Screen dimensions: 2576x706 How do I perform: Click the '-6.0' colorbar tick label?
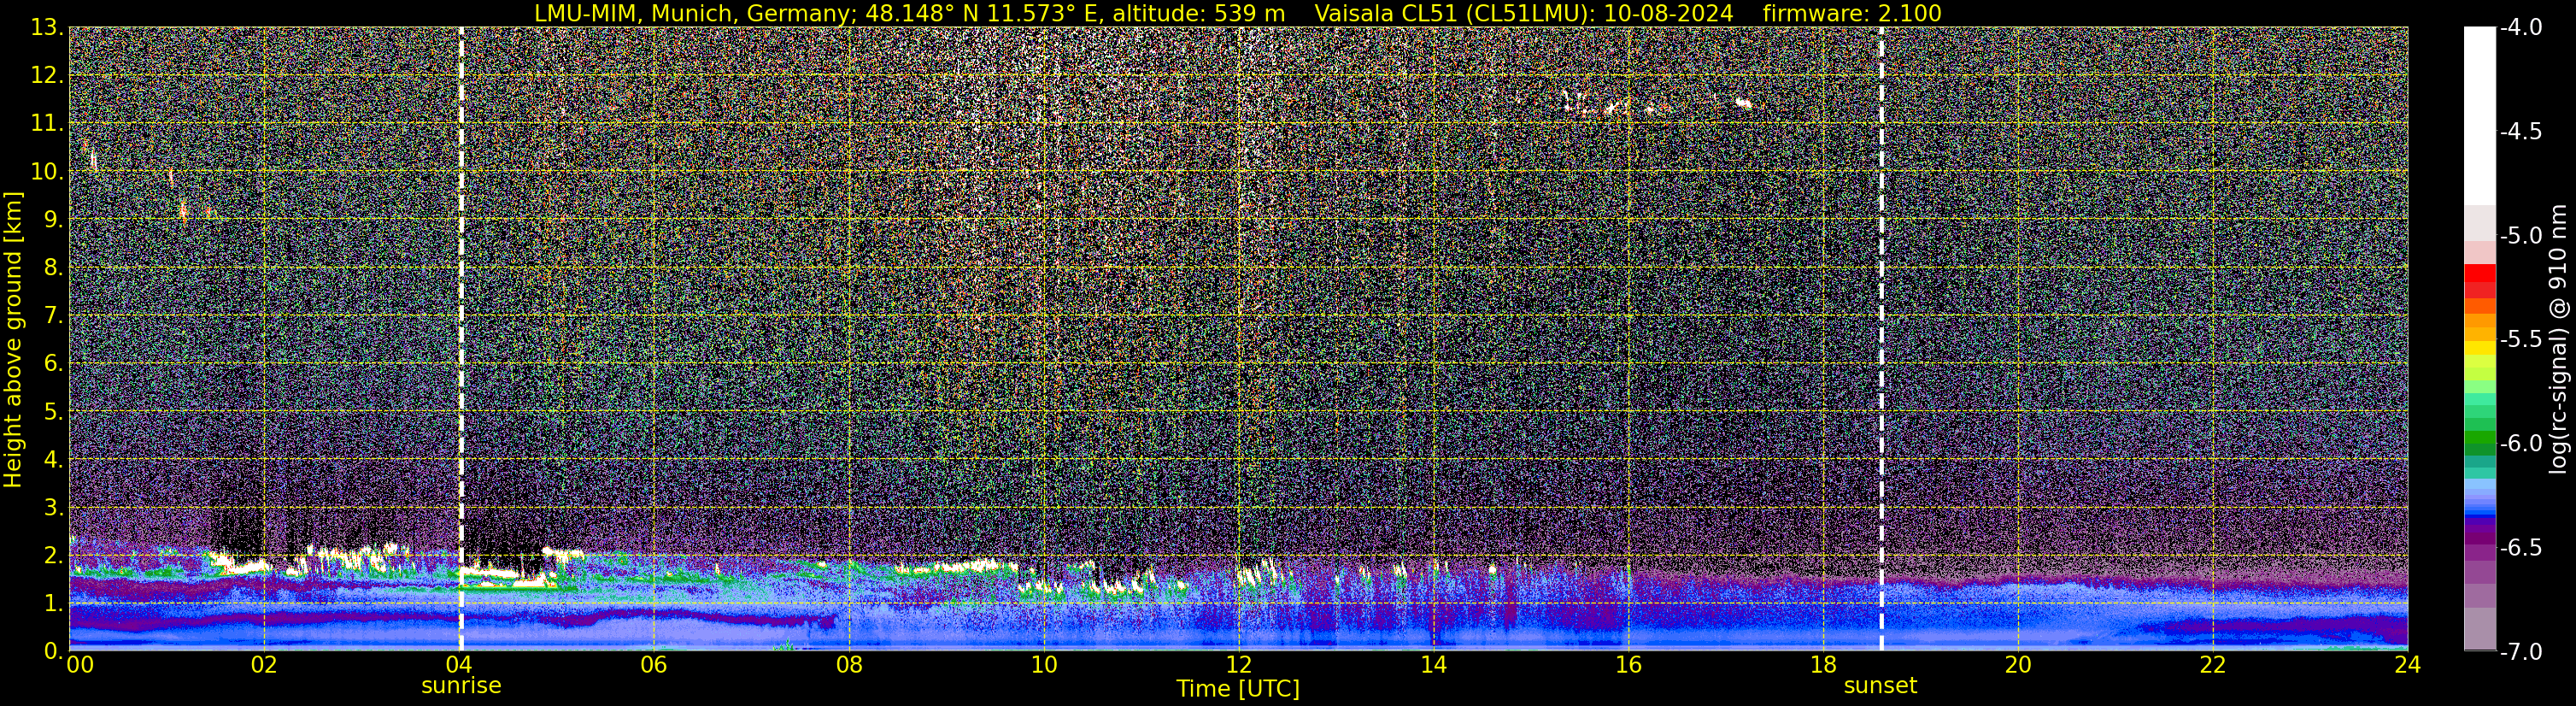(x=2520, y=443)
